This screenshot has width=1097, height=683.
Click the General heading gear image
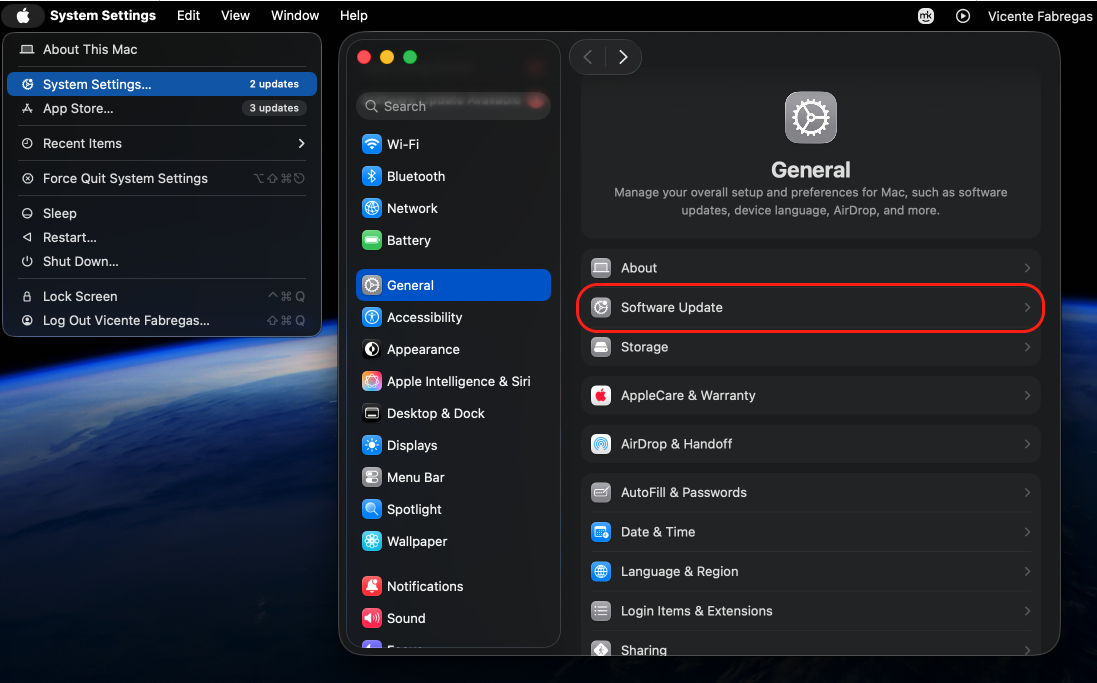click(810, 118)
